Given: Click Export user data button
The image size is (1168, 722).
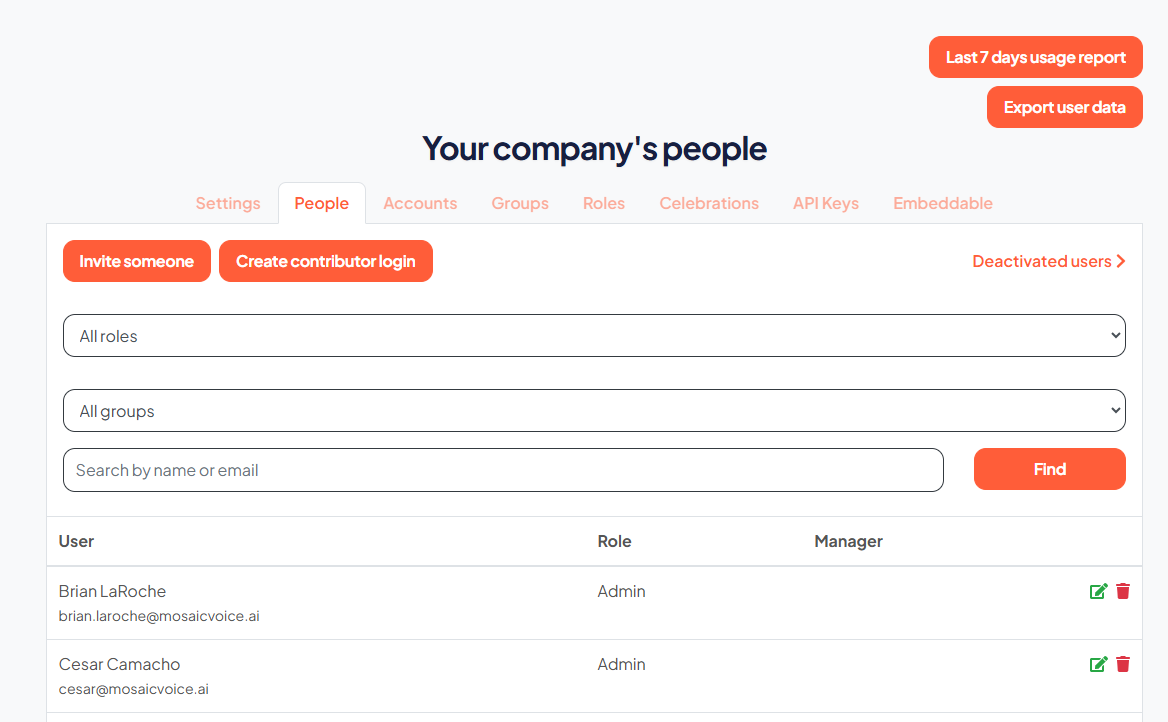Looking at the screenshot, I should click(1064, 107).
